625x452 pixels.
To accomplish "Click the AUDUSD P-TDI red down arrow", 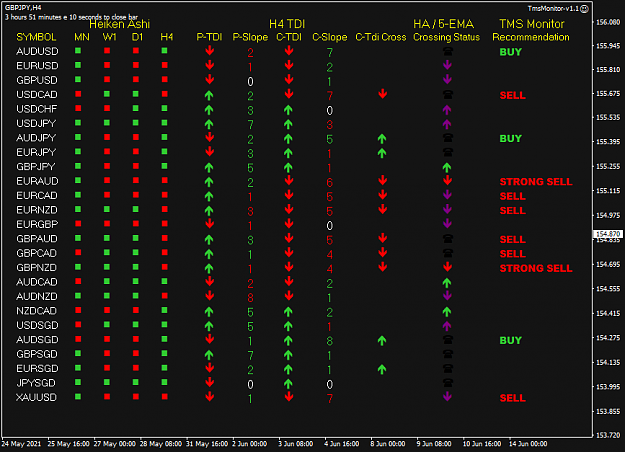I will (210, 51).
